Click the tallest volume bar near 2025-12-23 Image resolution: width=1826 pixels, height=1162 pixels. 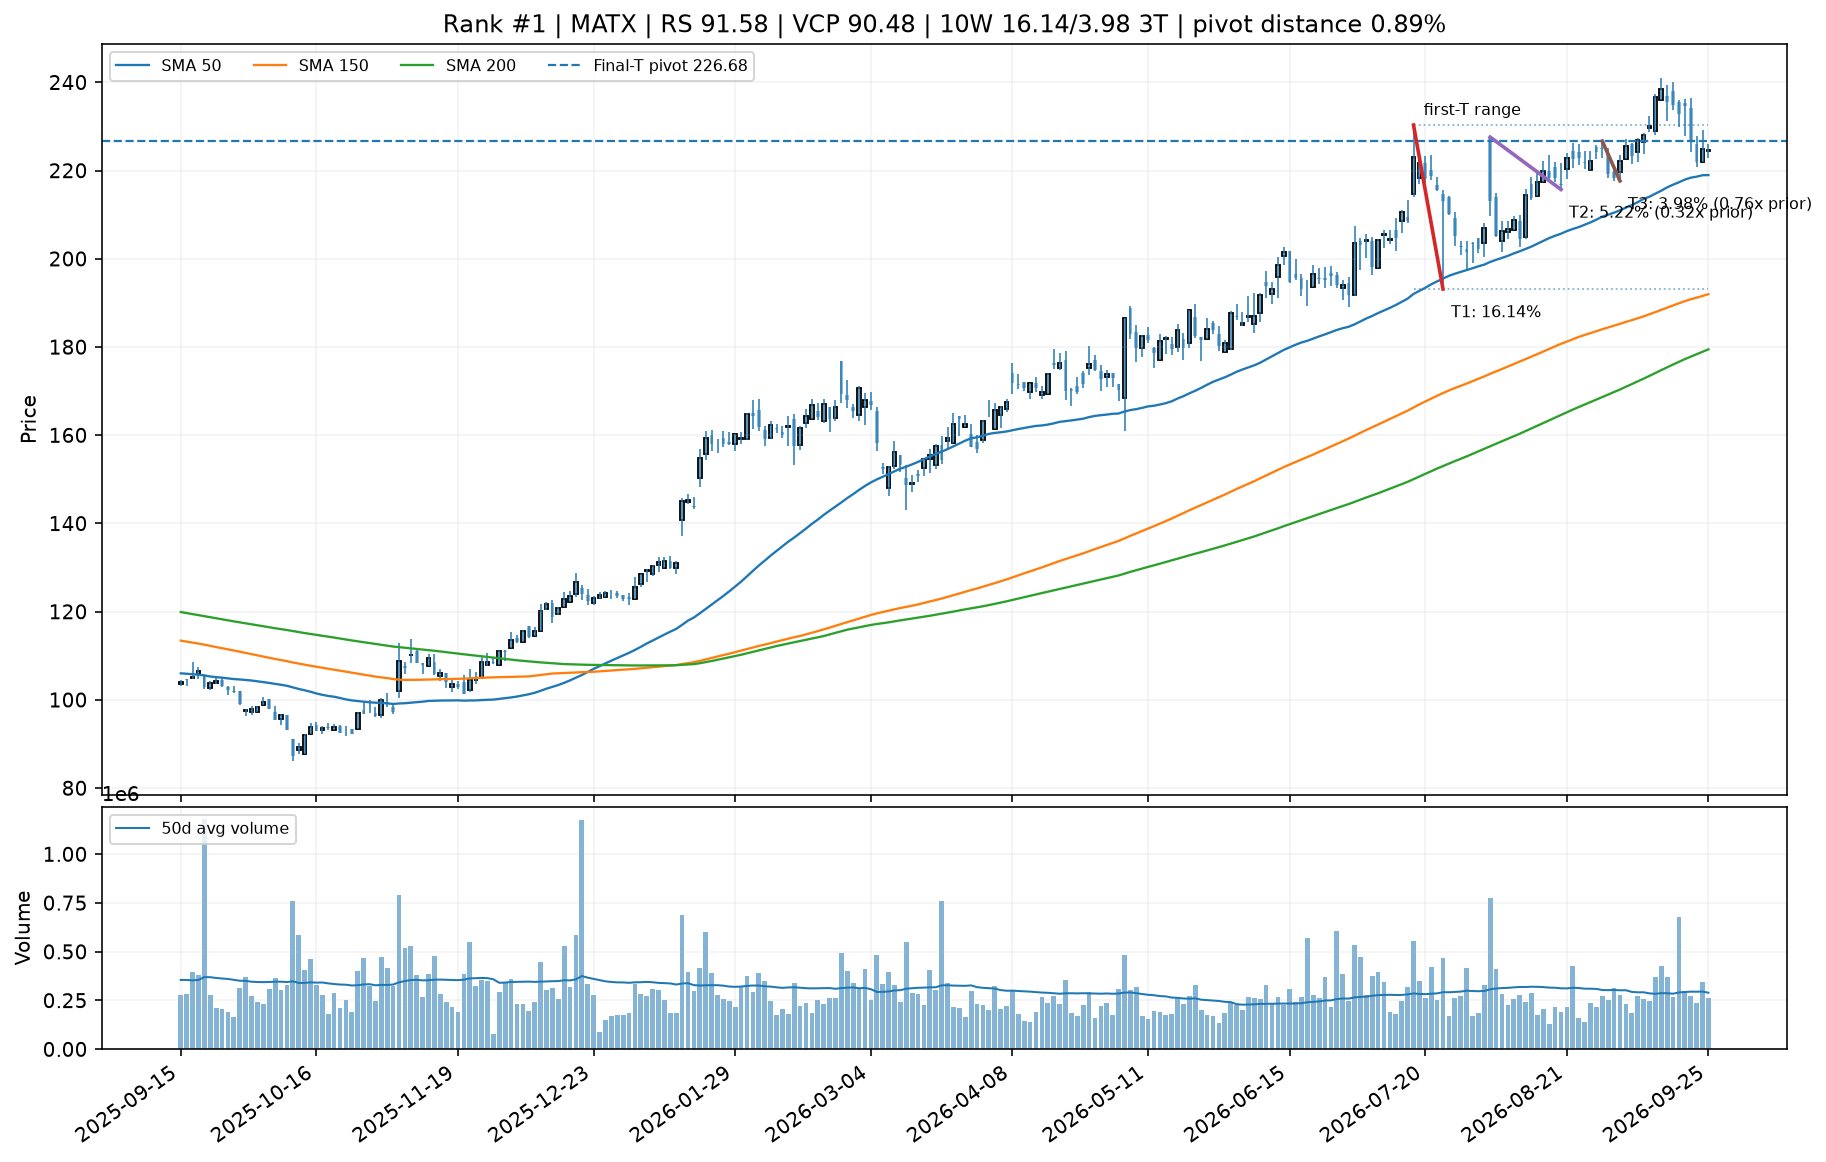point(581,934)
